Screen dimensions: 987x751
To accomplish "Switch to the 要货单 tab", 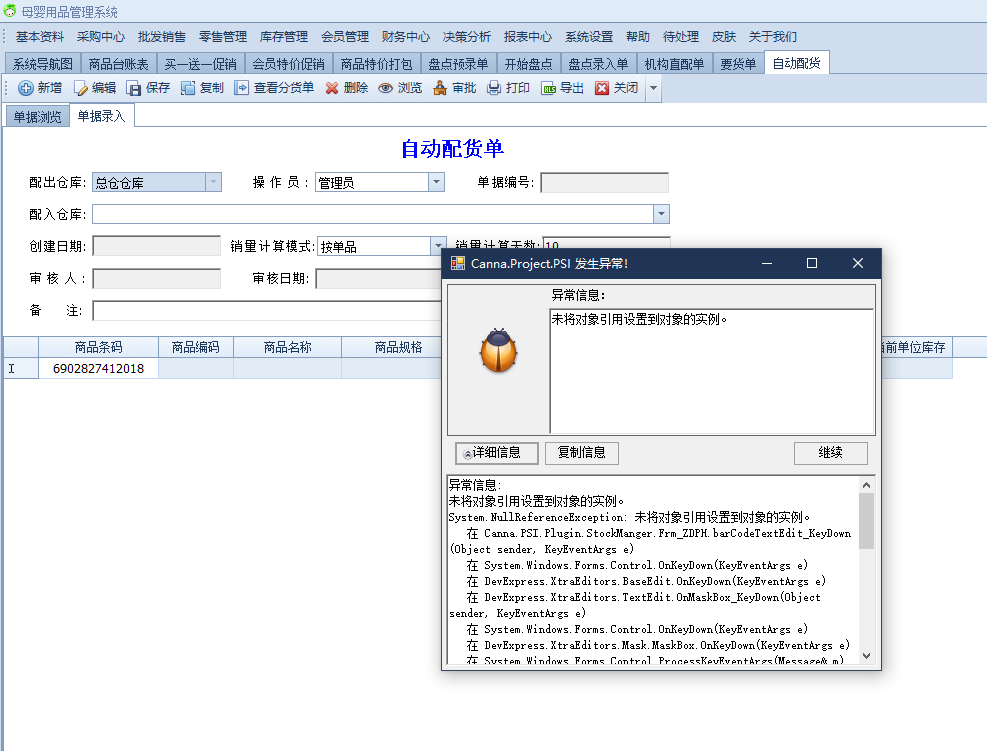I will tap(738, 64).
